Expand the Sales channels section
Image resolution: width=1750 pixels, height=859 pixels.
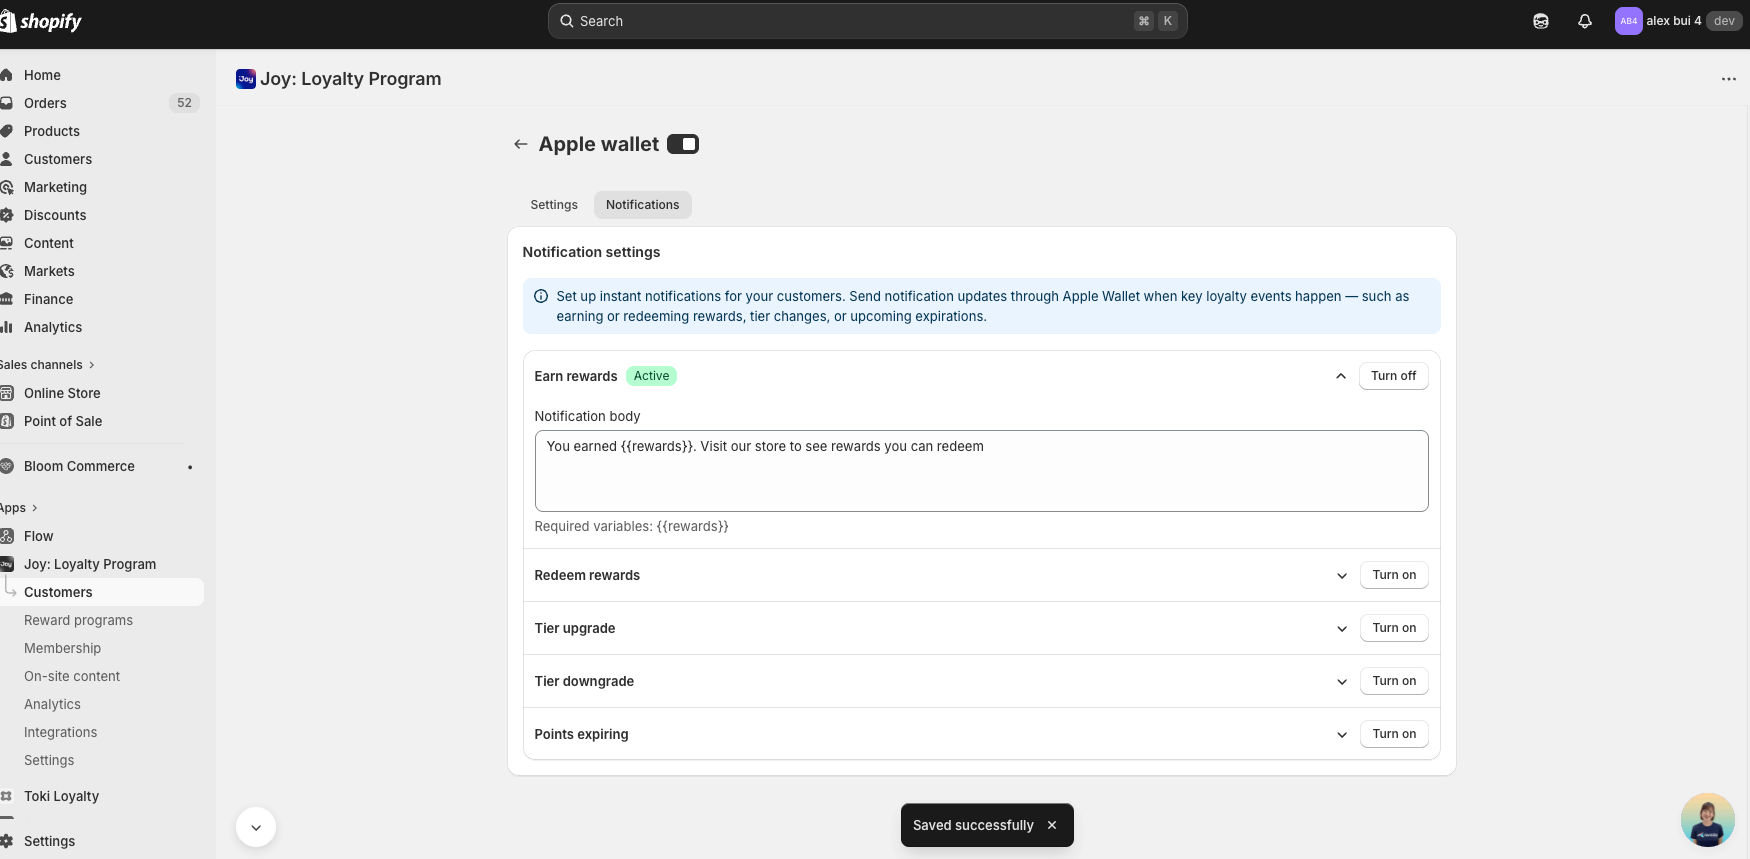47,365
